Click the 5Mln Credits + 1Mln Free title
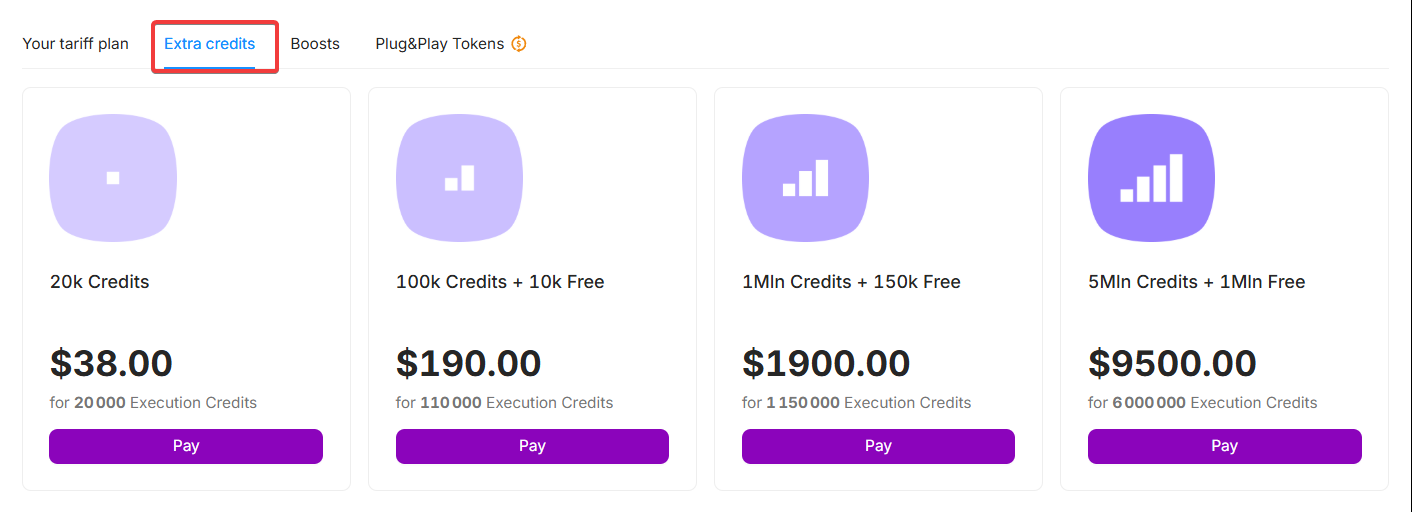The image size is (1412, 512). click(1197, 282)
